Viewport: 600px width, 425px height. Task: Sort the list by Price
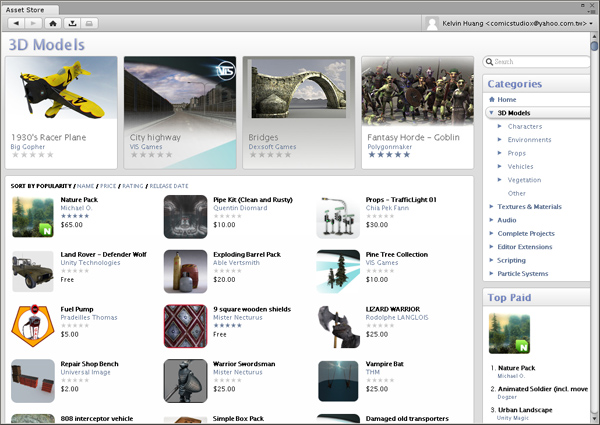[108, 186]
